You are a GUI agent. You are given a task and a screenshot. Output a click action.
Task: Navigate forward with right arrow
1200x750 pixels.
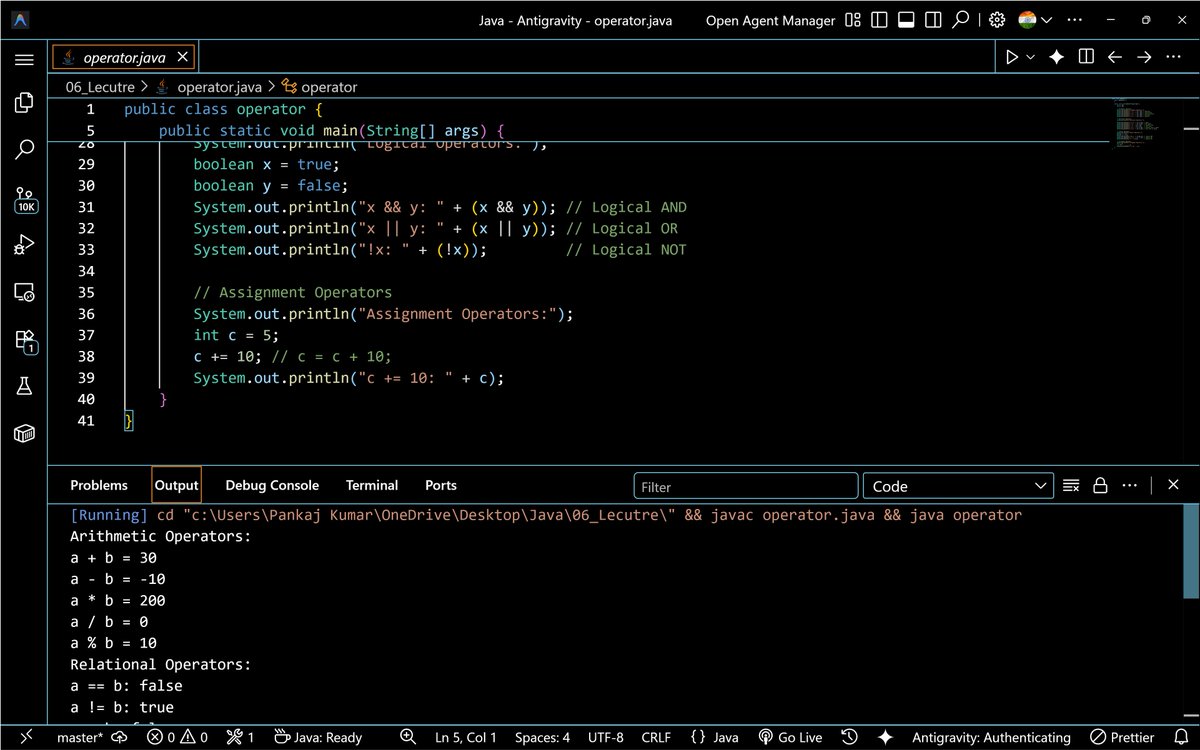tap(1144, 58)
